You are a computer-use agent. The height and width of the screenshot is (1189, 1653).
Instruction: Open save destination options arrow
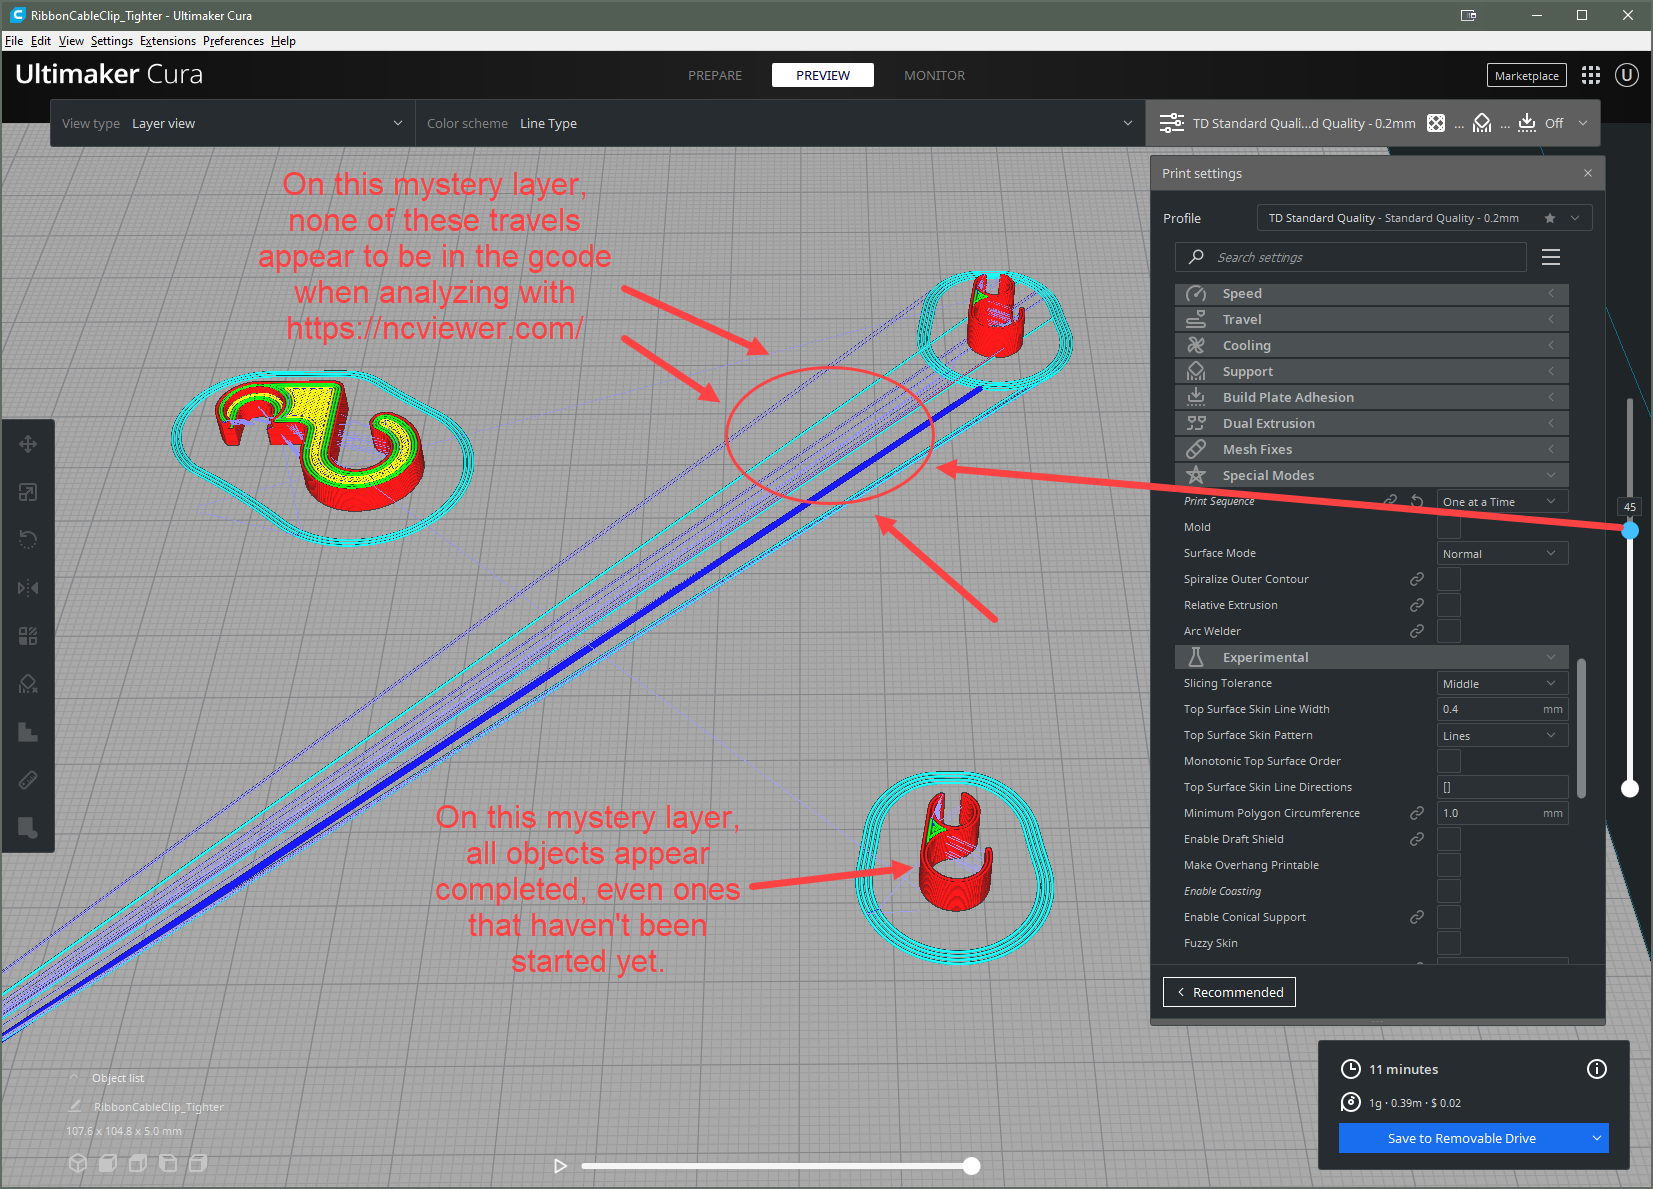click(x=1597, y=1138)
